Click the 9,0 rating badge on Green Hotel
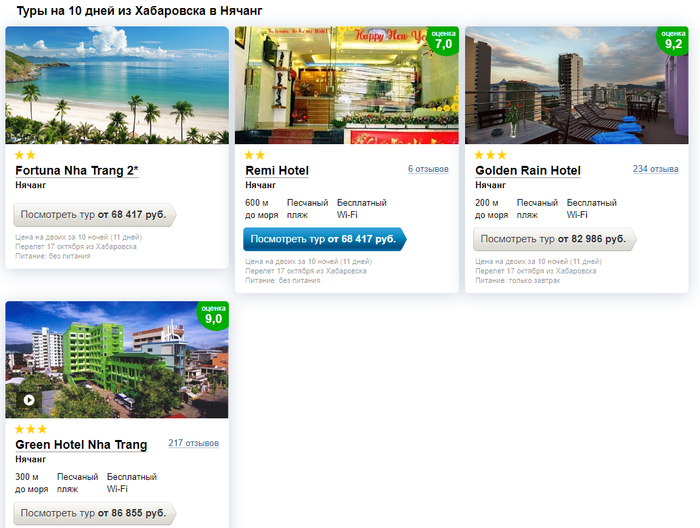 pos(213,315)
